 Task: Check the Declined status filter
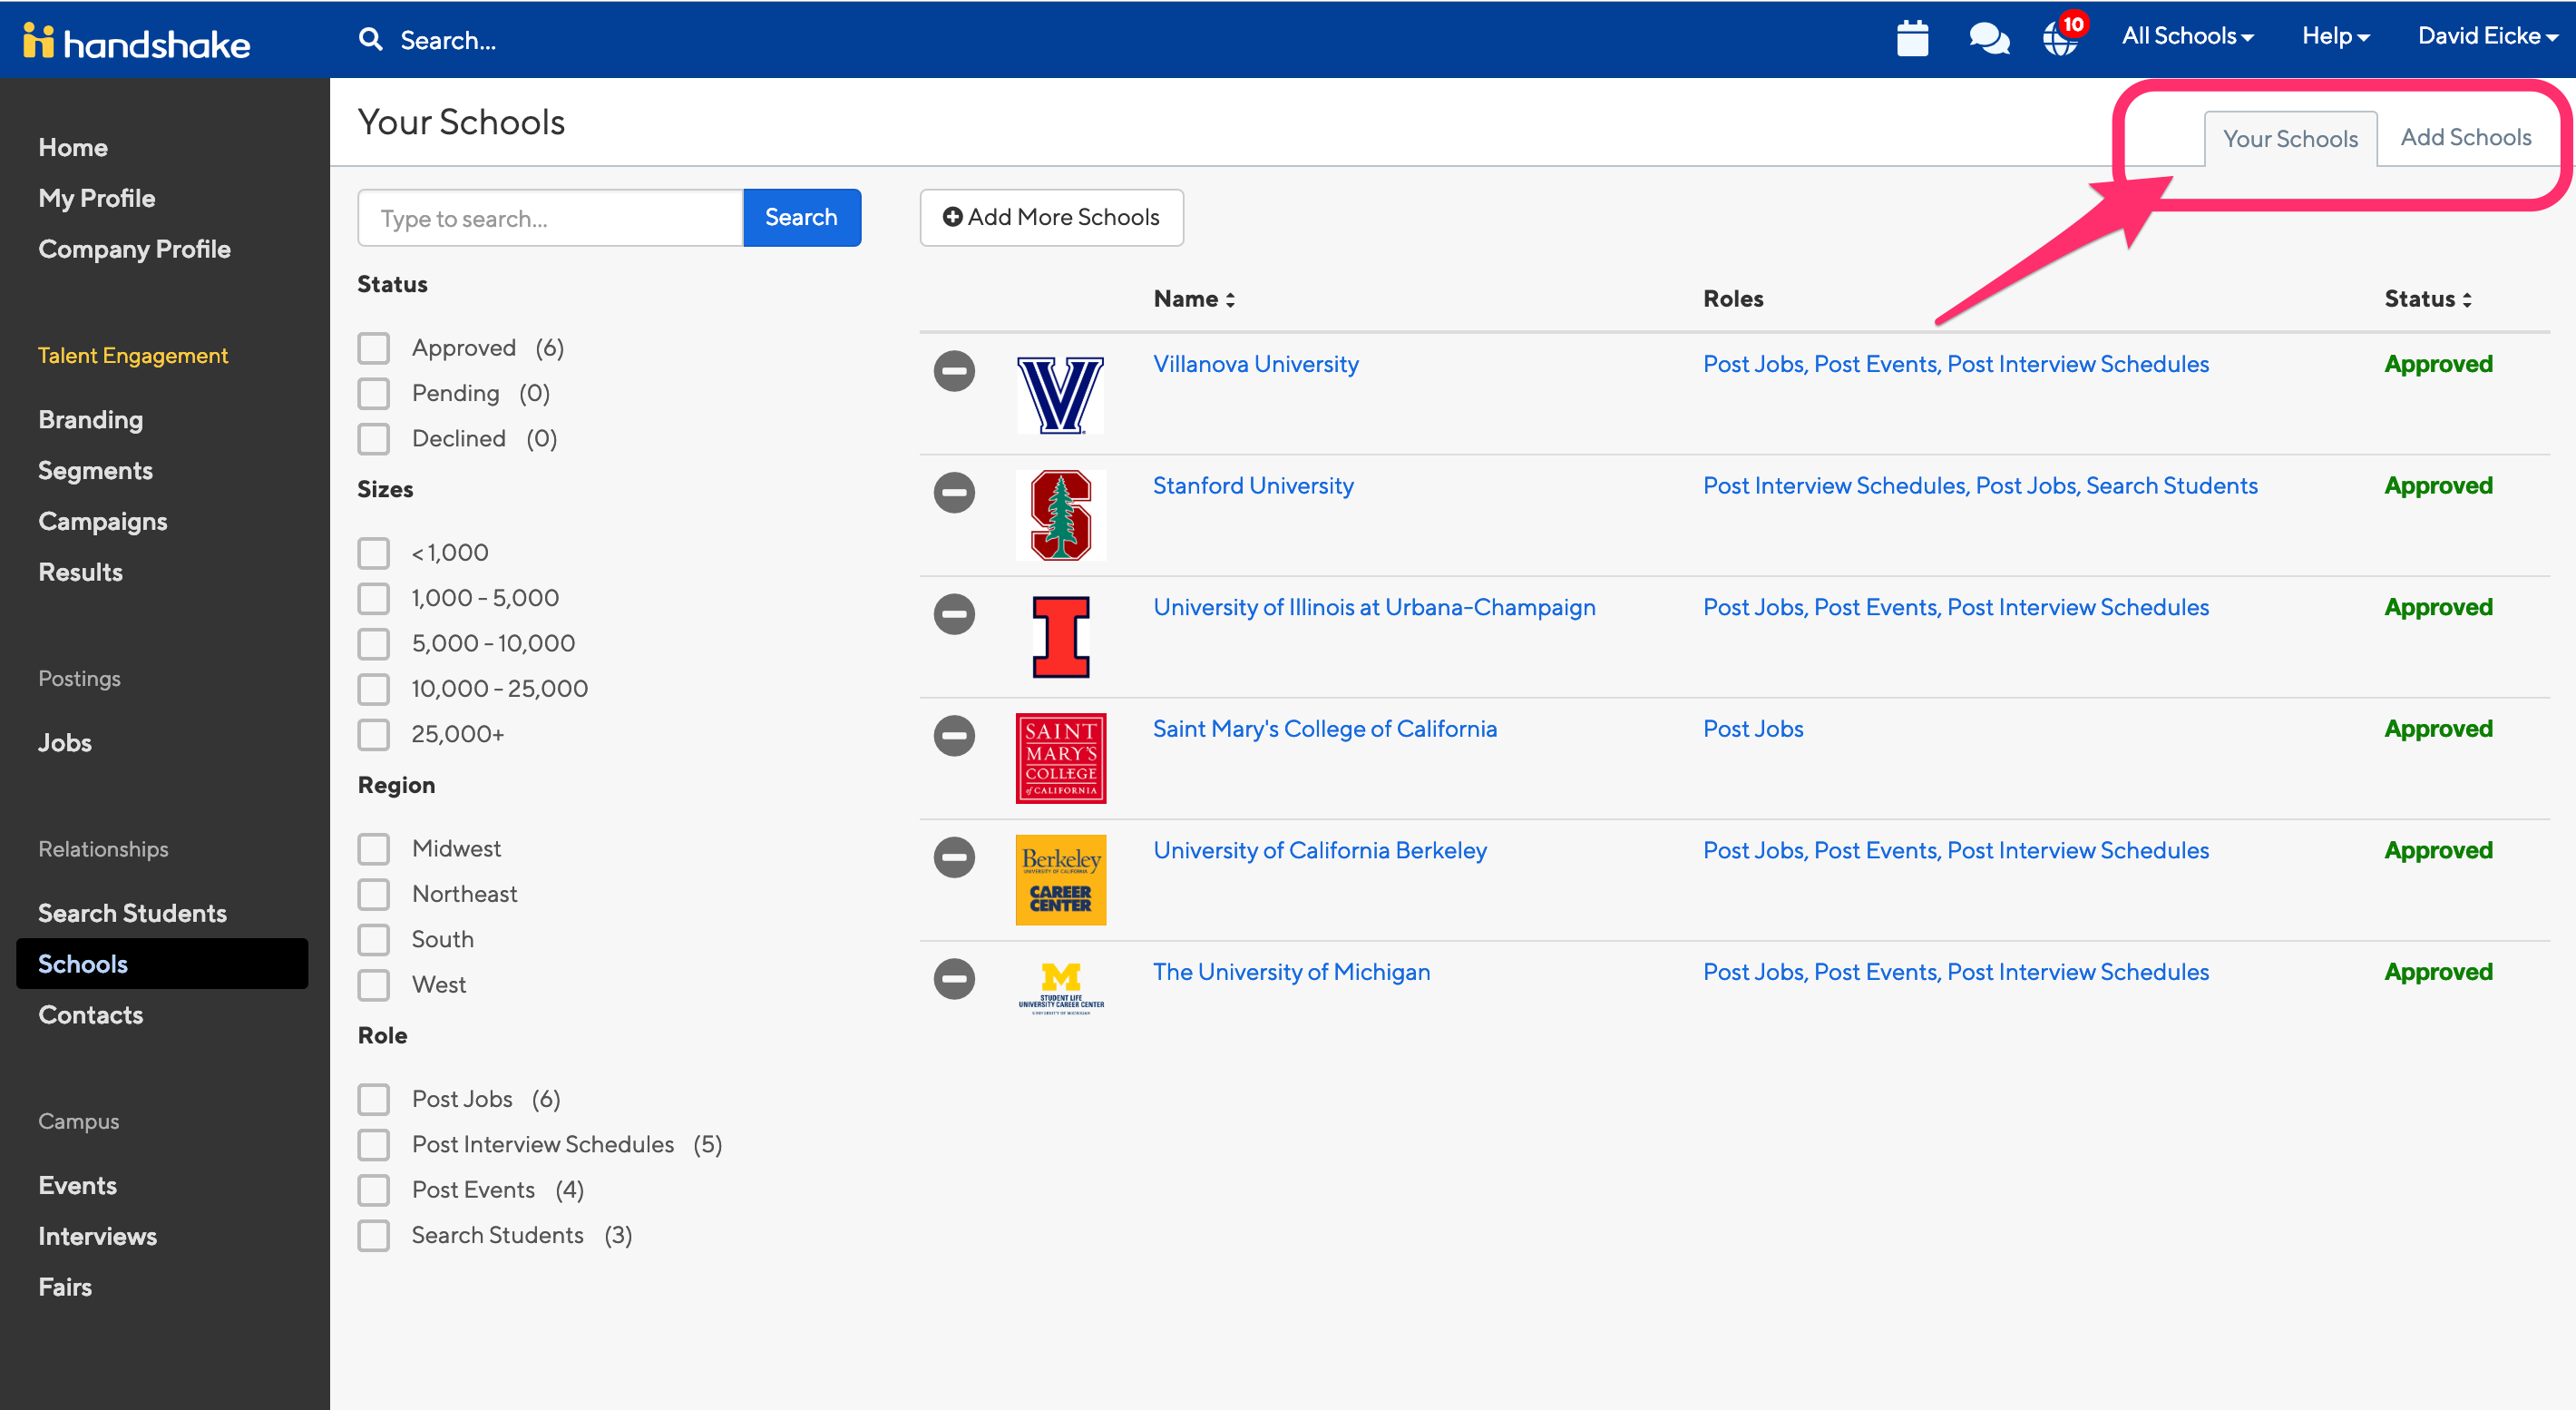pyautogui.click(x=374, y=439)
